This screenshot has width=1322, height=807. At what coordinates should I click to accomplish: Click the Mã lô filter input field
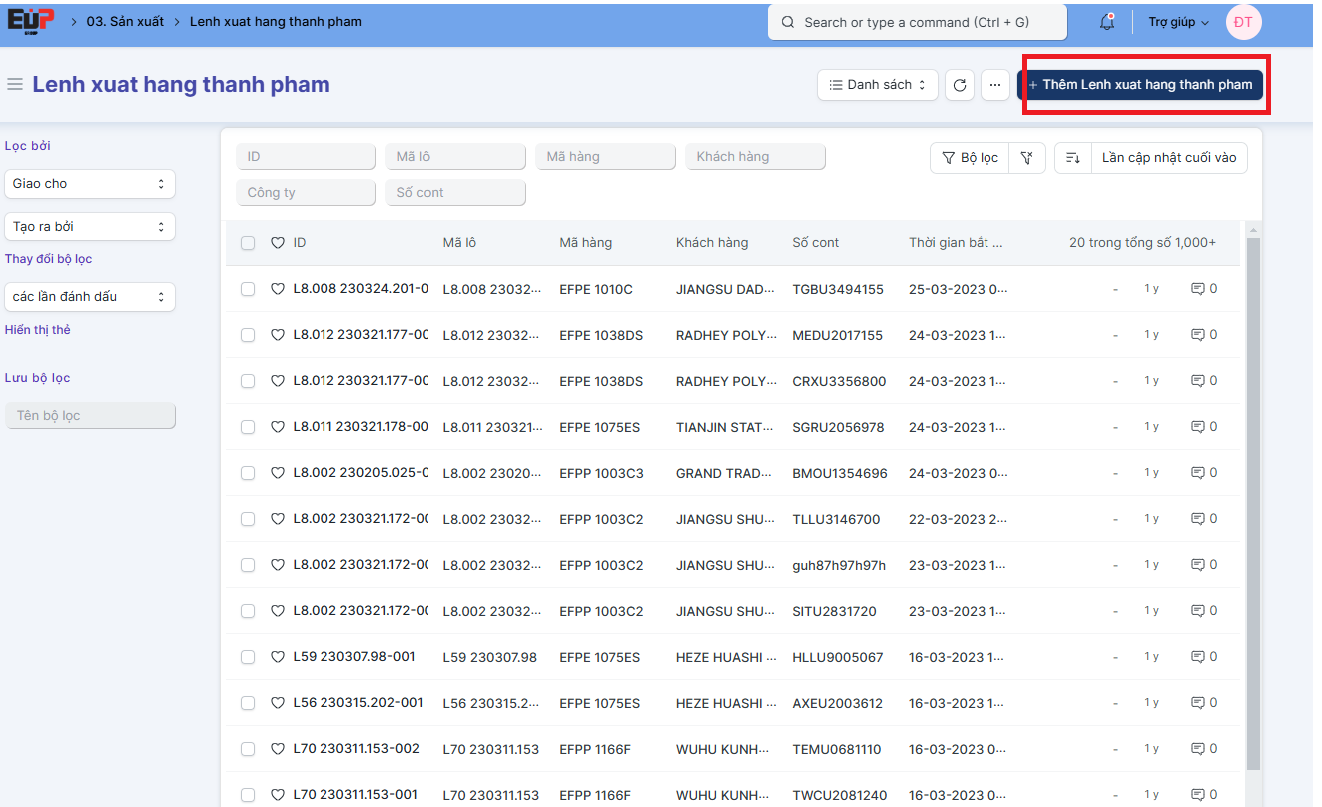[x=455, y=157]
